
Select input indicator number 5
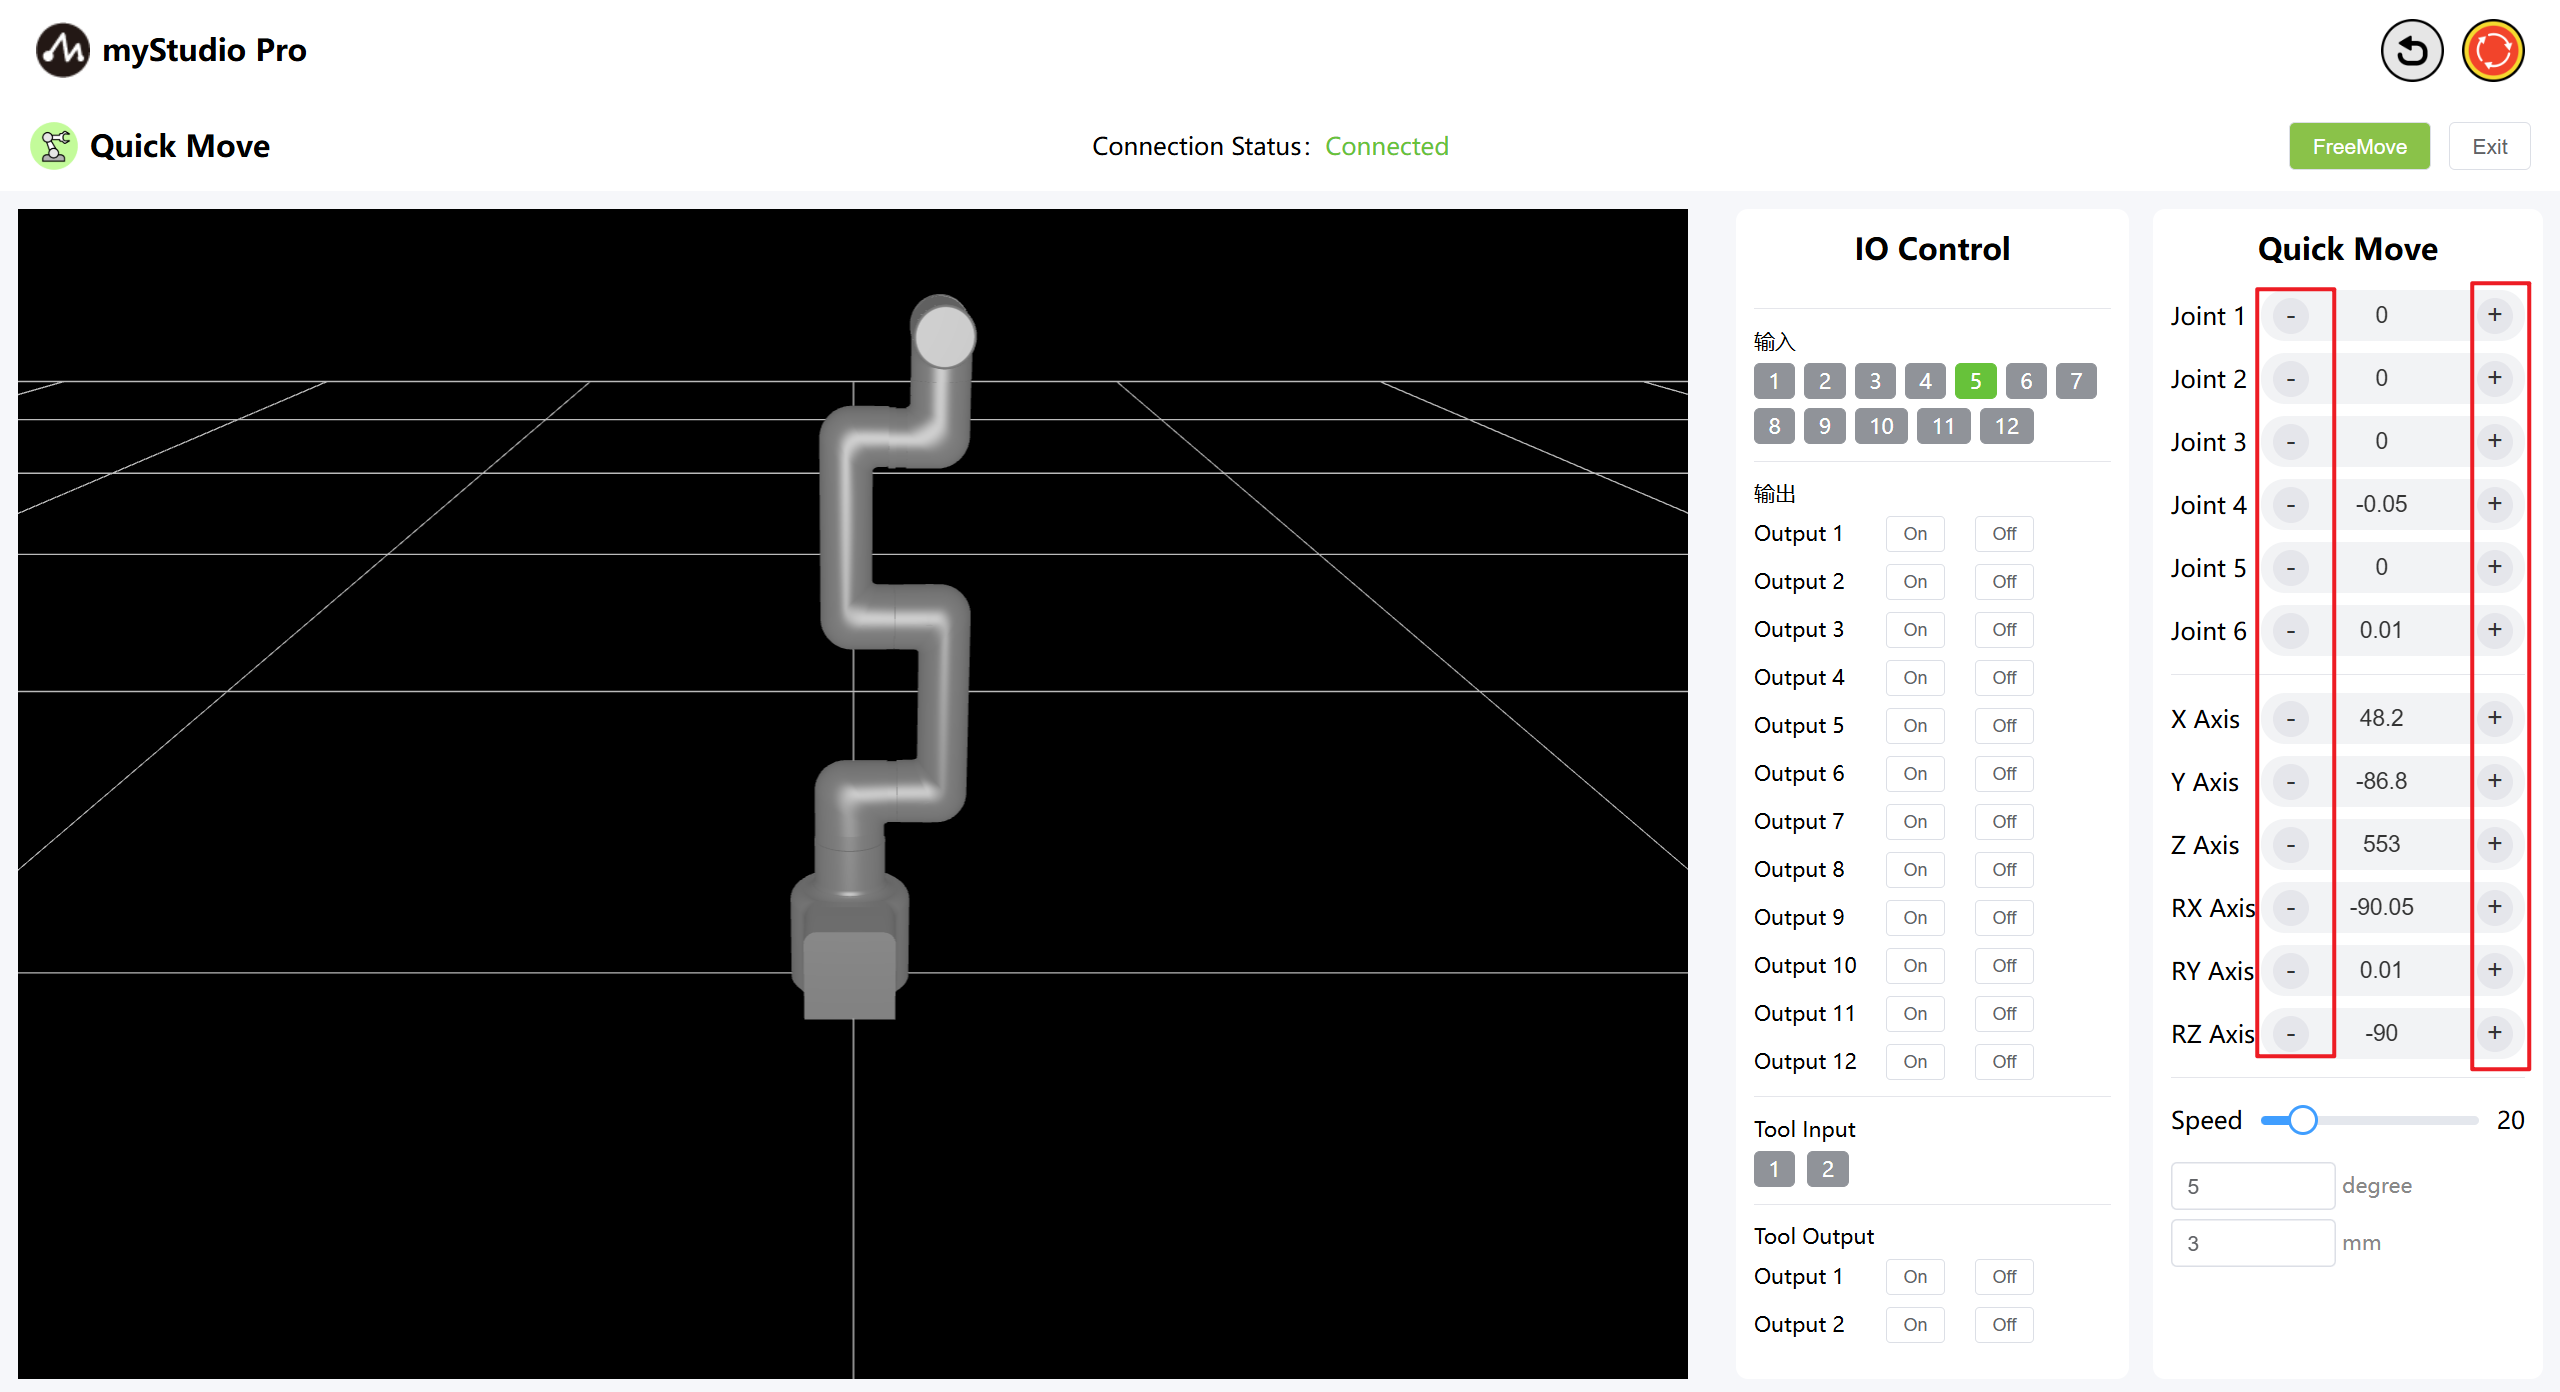pos(1975,381)
